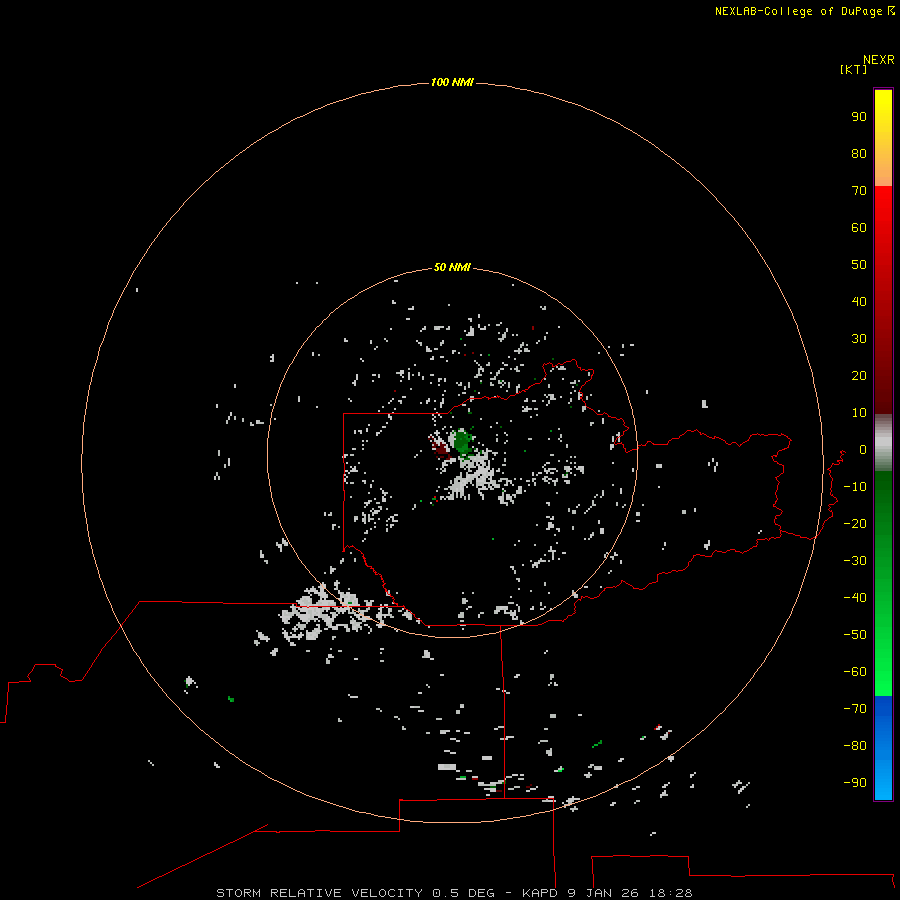Click the -70 value on velocity scale
This screenshot has width=900, height=900.
(x=855, y=709)
